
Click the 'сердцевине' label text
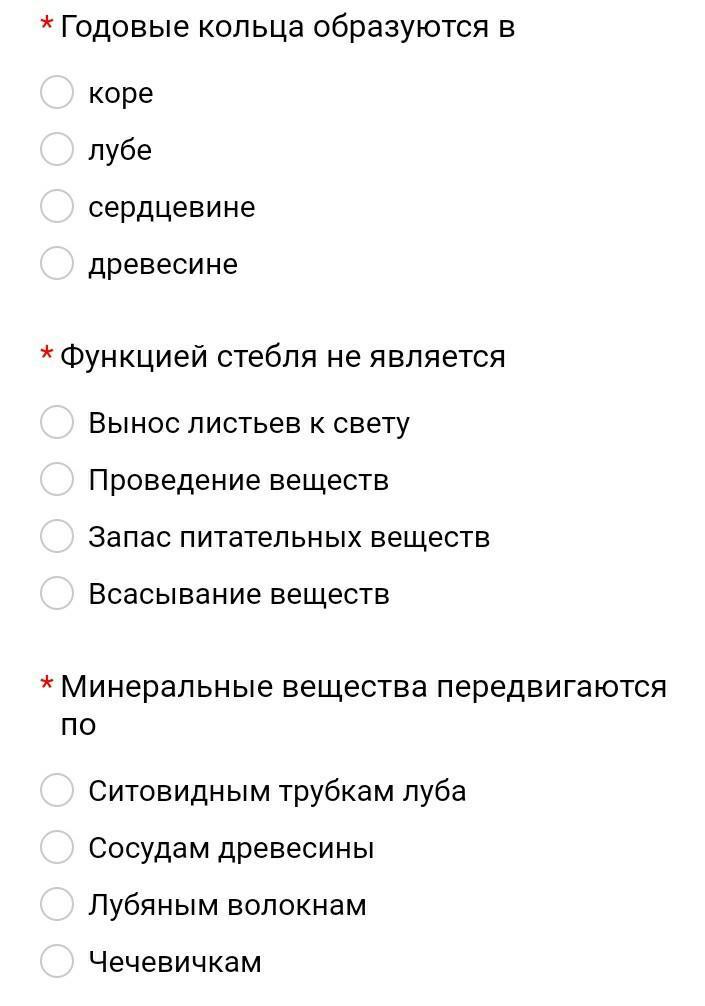(x=171, y=207)
